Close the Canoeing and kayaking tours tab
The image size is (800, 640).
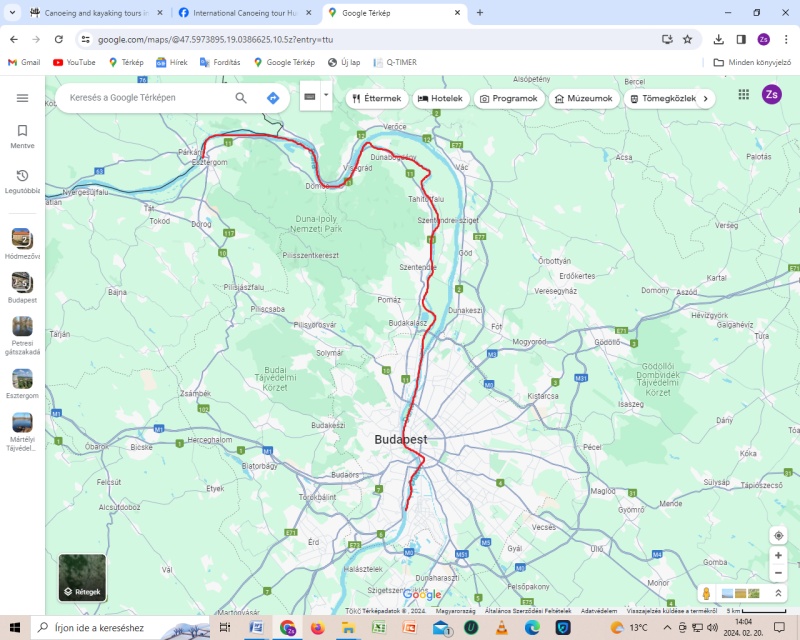160,13
